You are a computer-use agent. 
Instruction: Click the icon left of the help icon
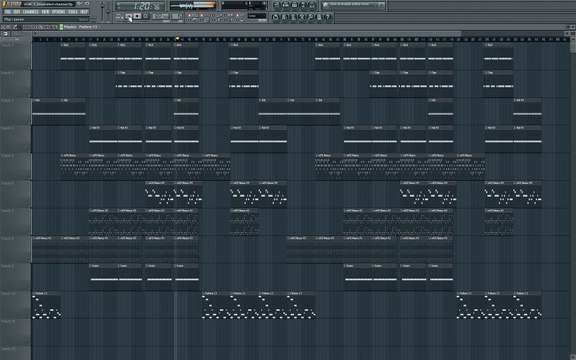[319, 17]
